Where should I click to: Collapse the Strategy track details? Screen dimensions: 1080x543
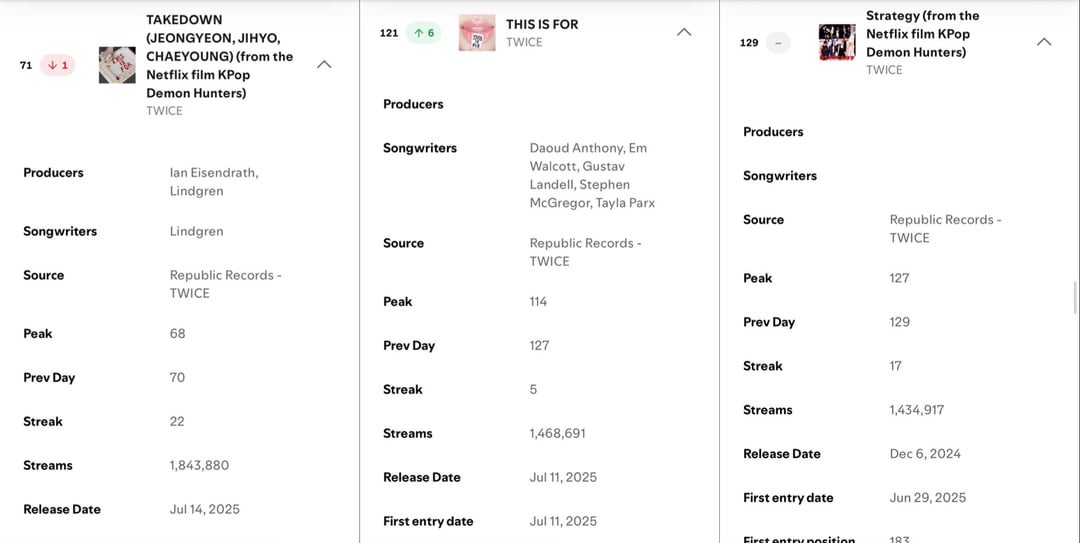[1044, 43]
